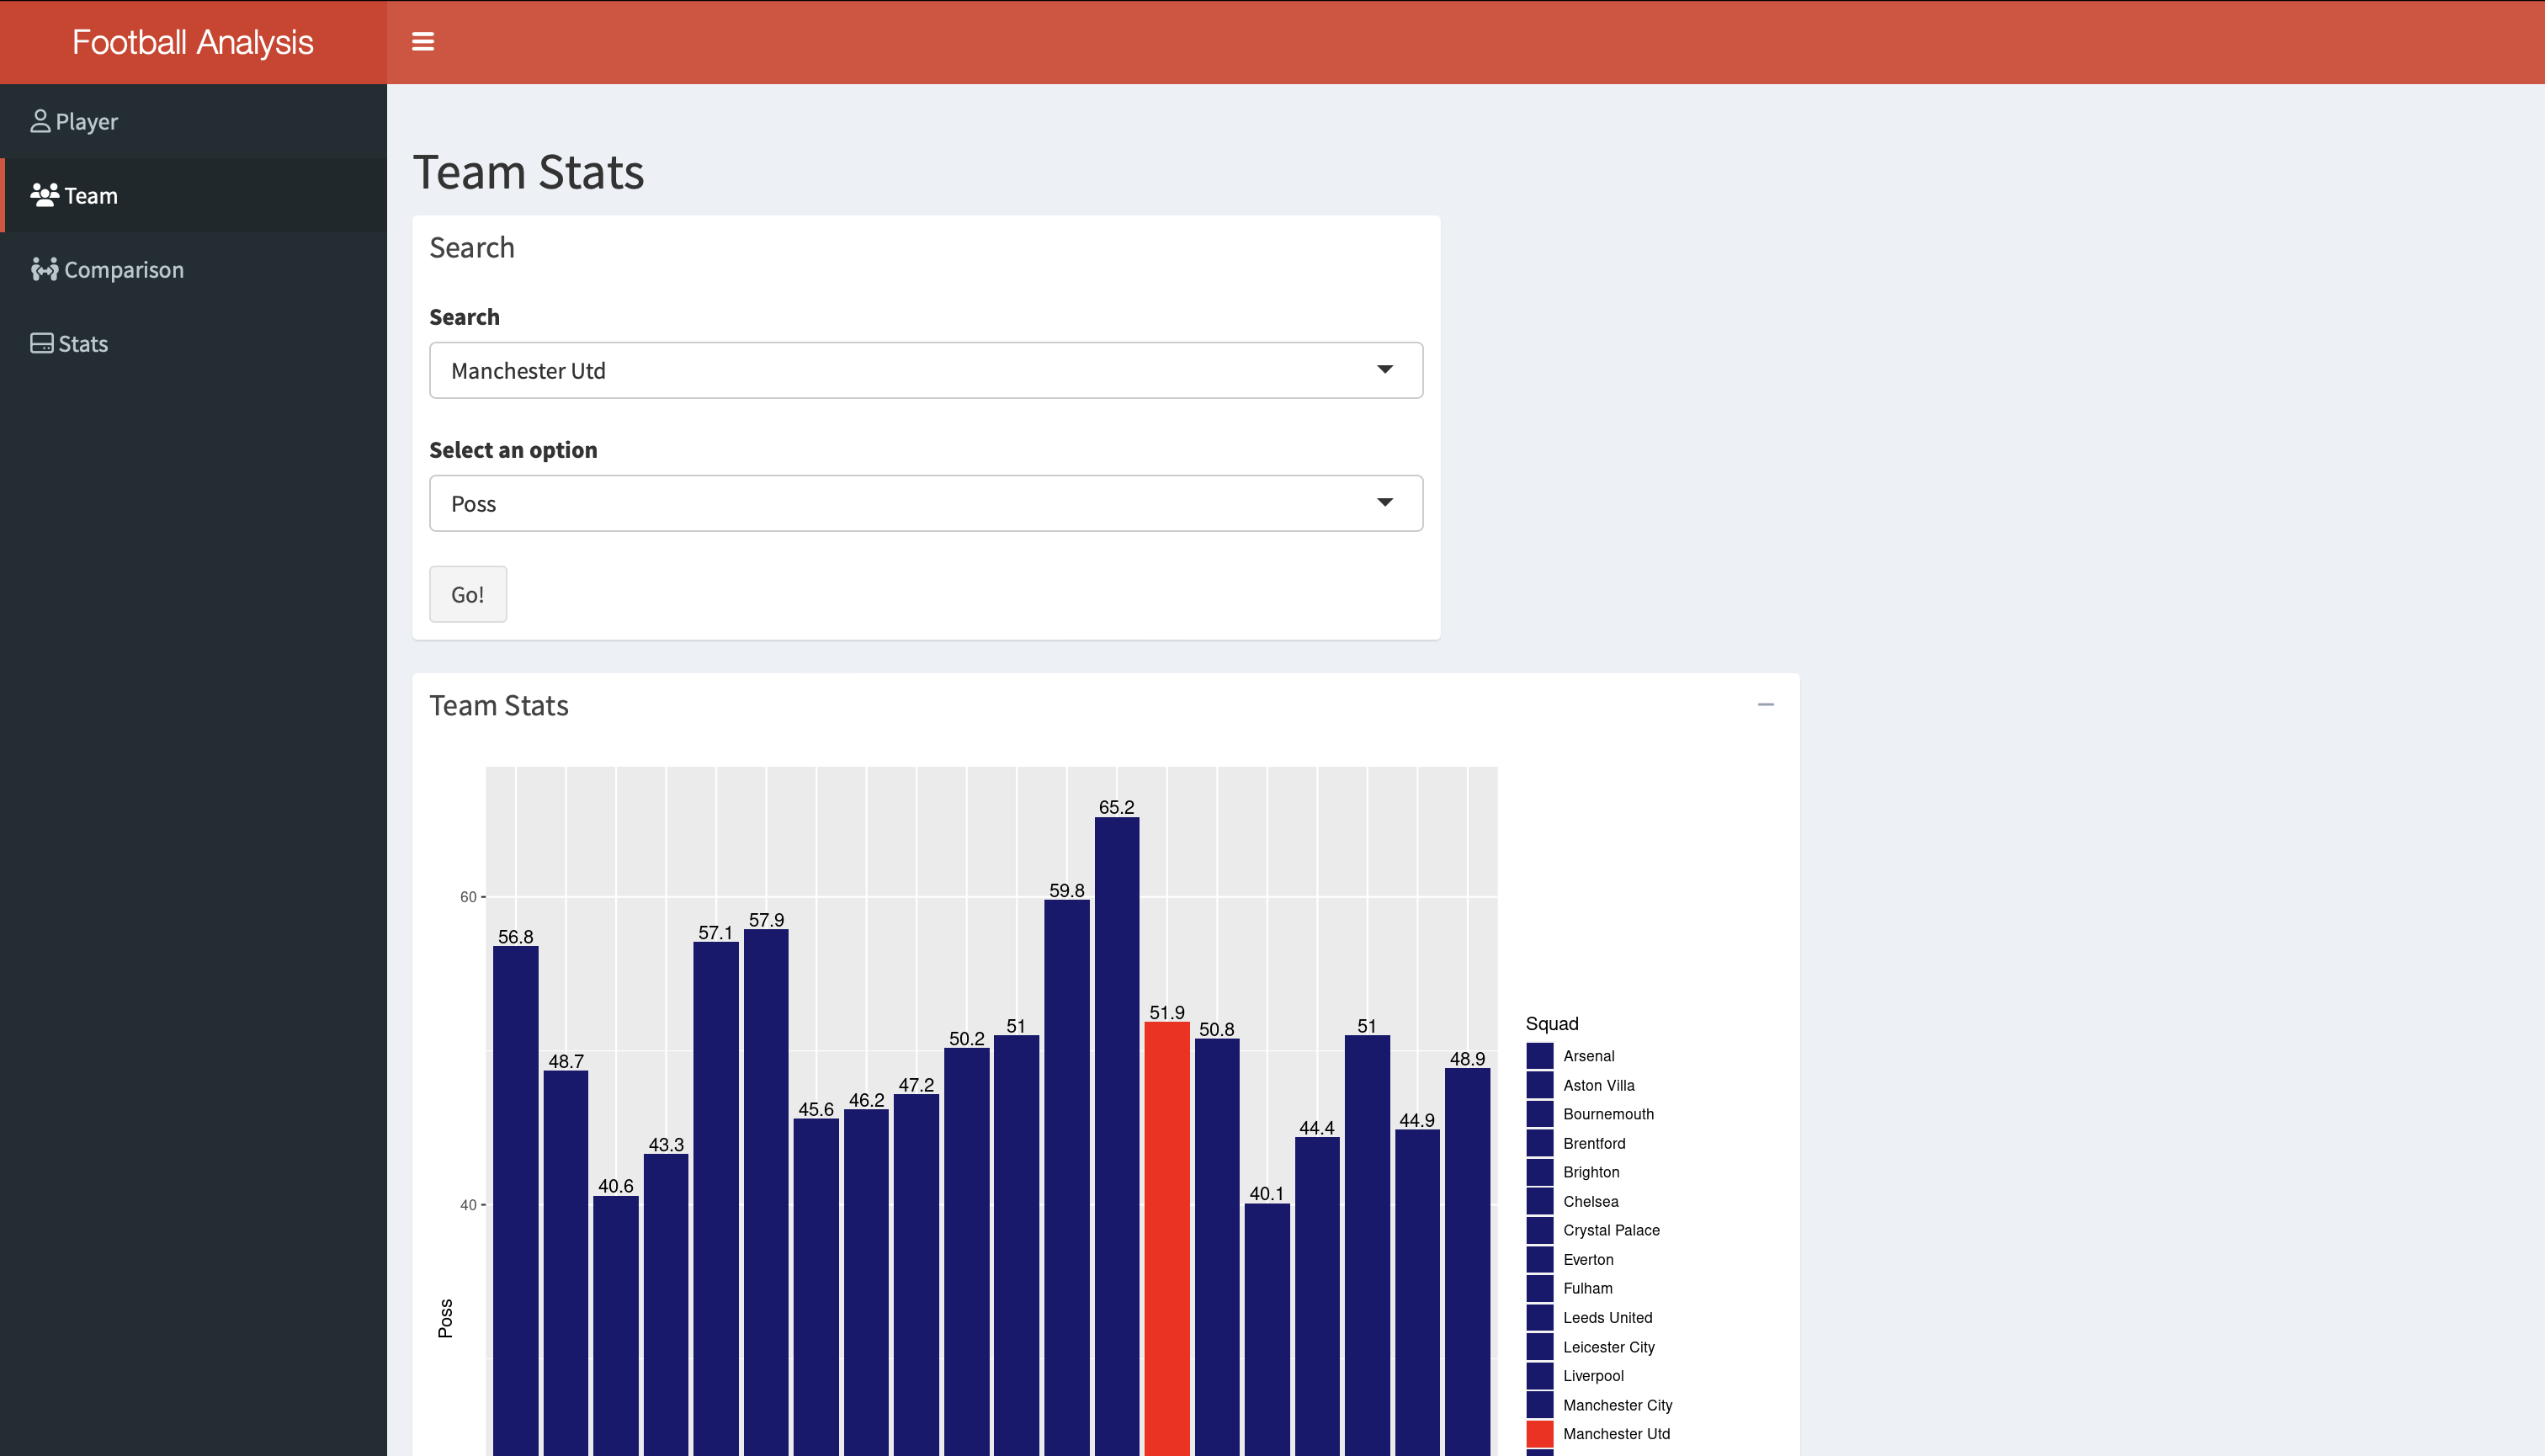Click the Comparison people-arrows icon

point(44,270)
